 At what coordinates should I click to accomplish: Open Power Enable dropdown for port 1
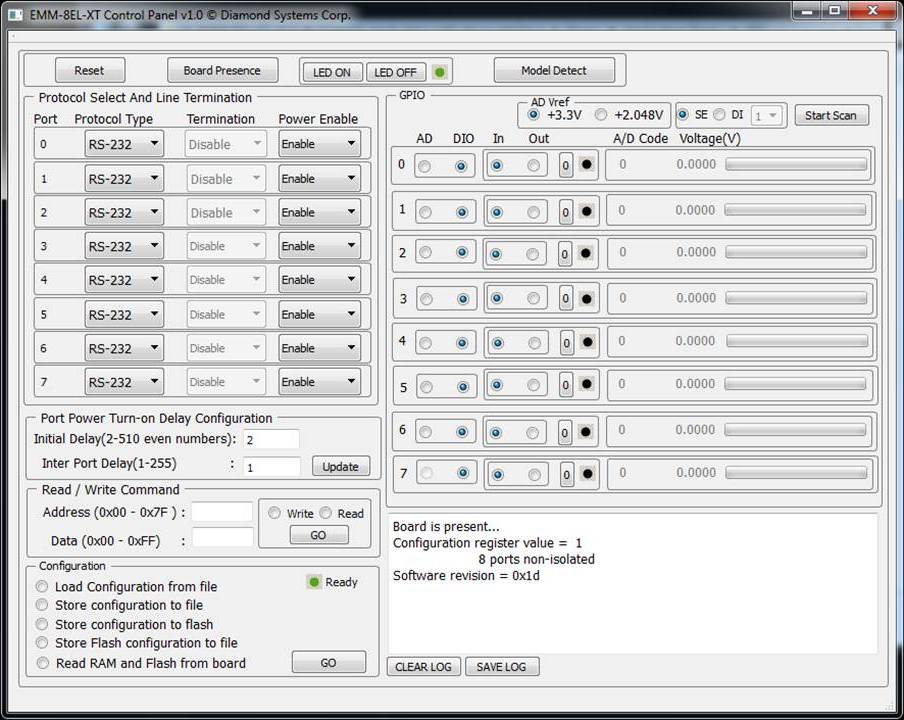pos(319,178)
